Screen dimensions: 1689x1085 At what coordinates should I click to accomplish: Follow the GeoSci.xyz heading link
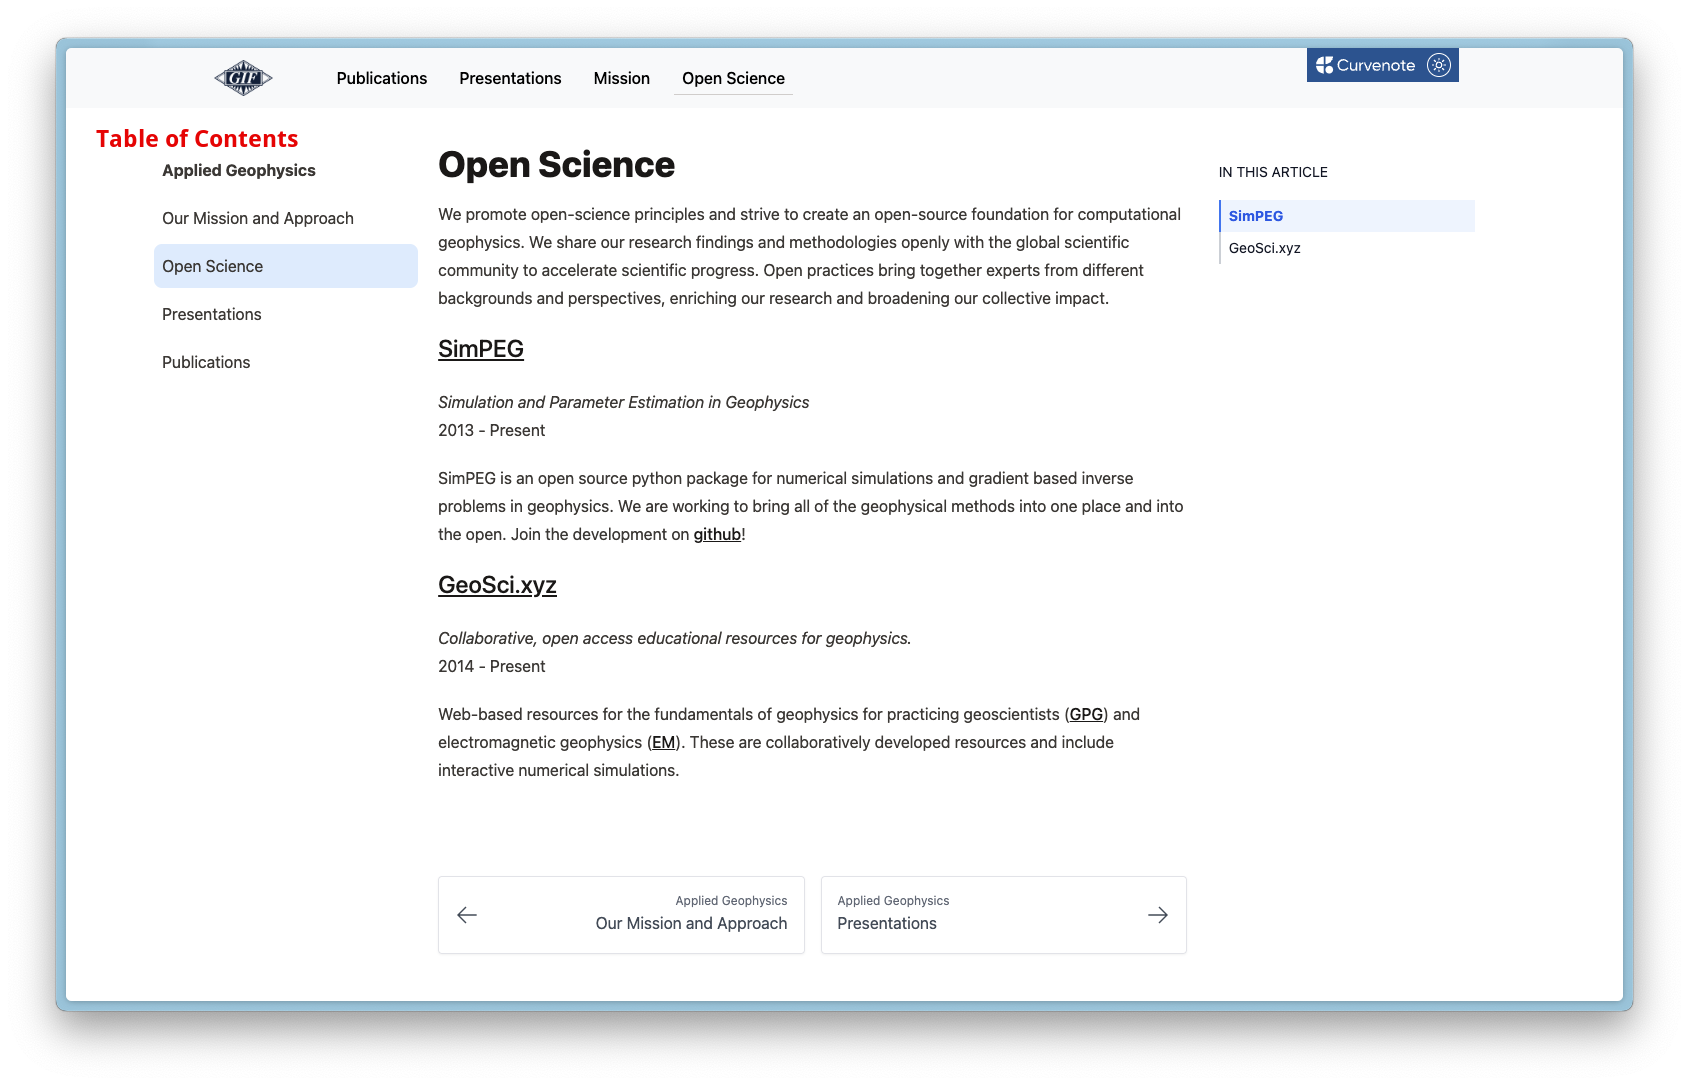coord(497,585)
